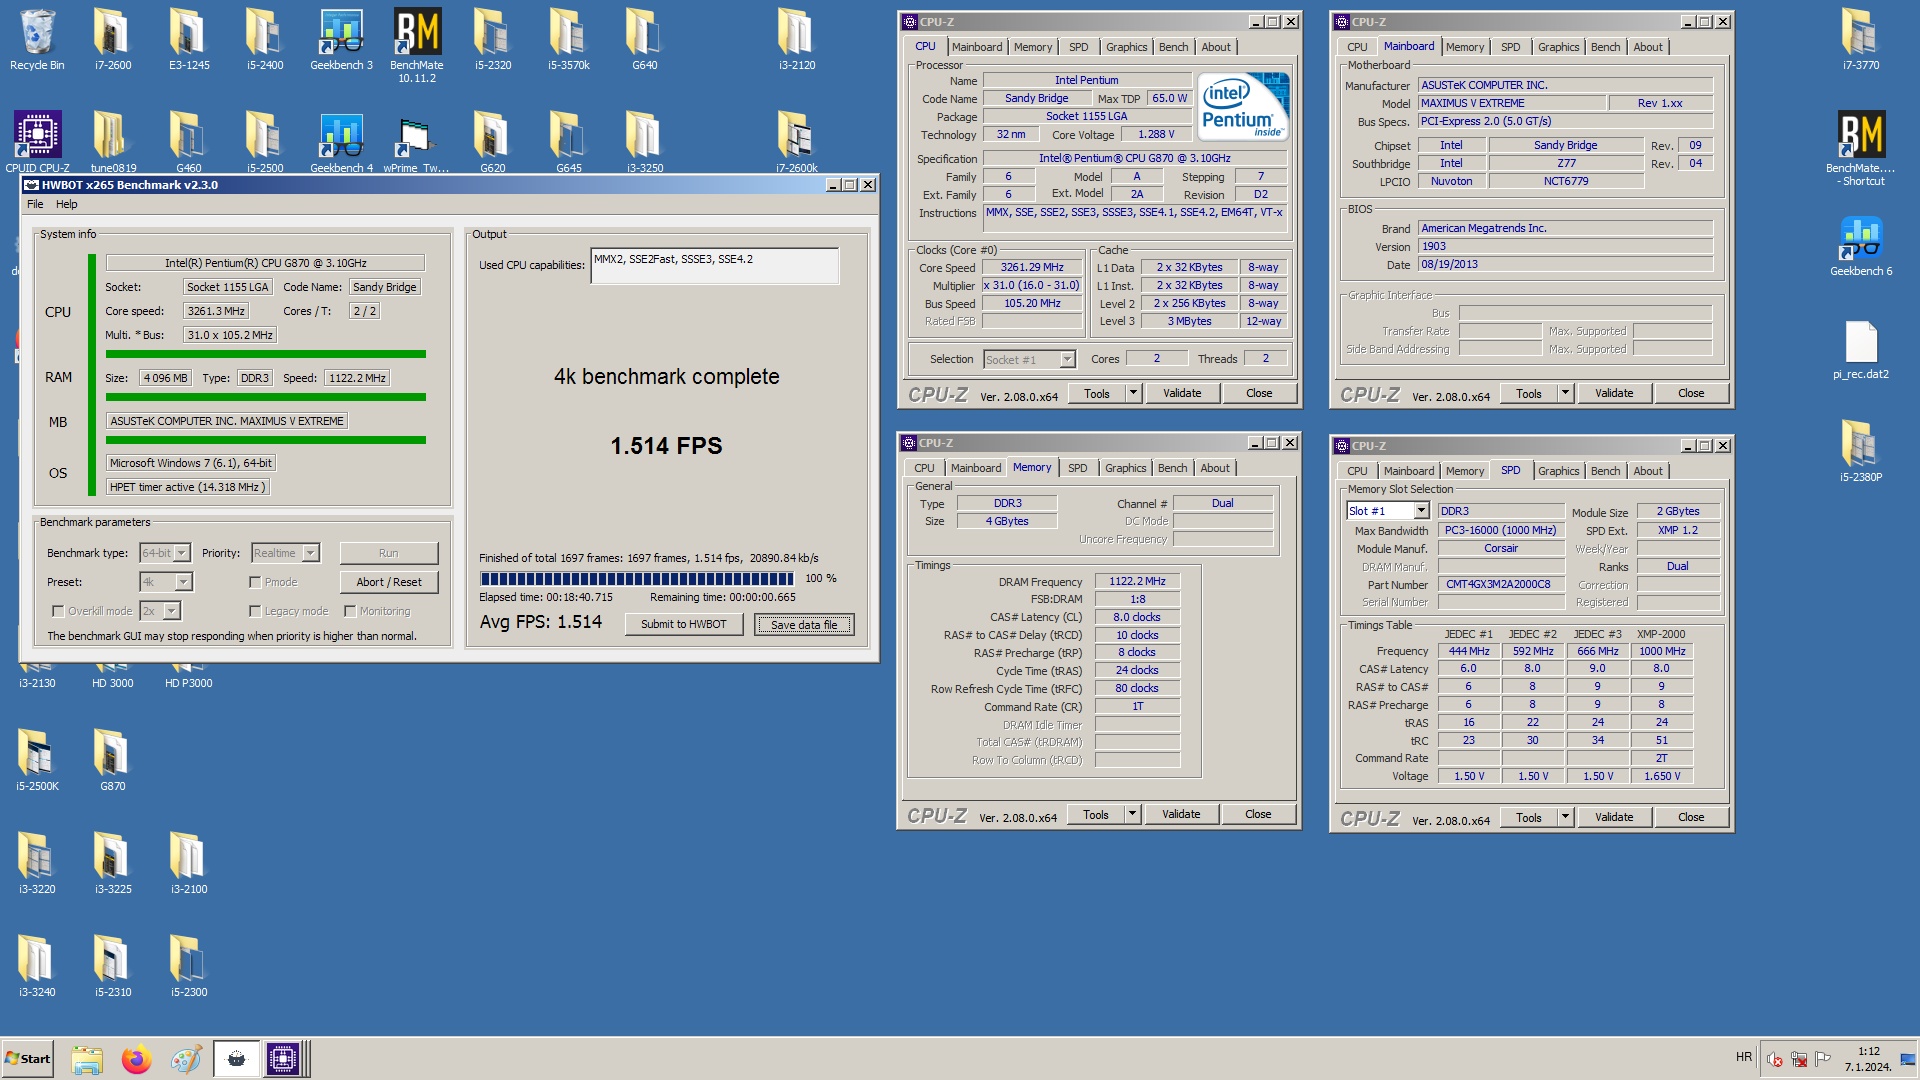The width and height of the screenshot is (1920, 1080).
Task: Open the E3-1245 folder icon
Action: pyautogui.click(x=189, y=40)
